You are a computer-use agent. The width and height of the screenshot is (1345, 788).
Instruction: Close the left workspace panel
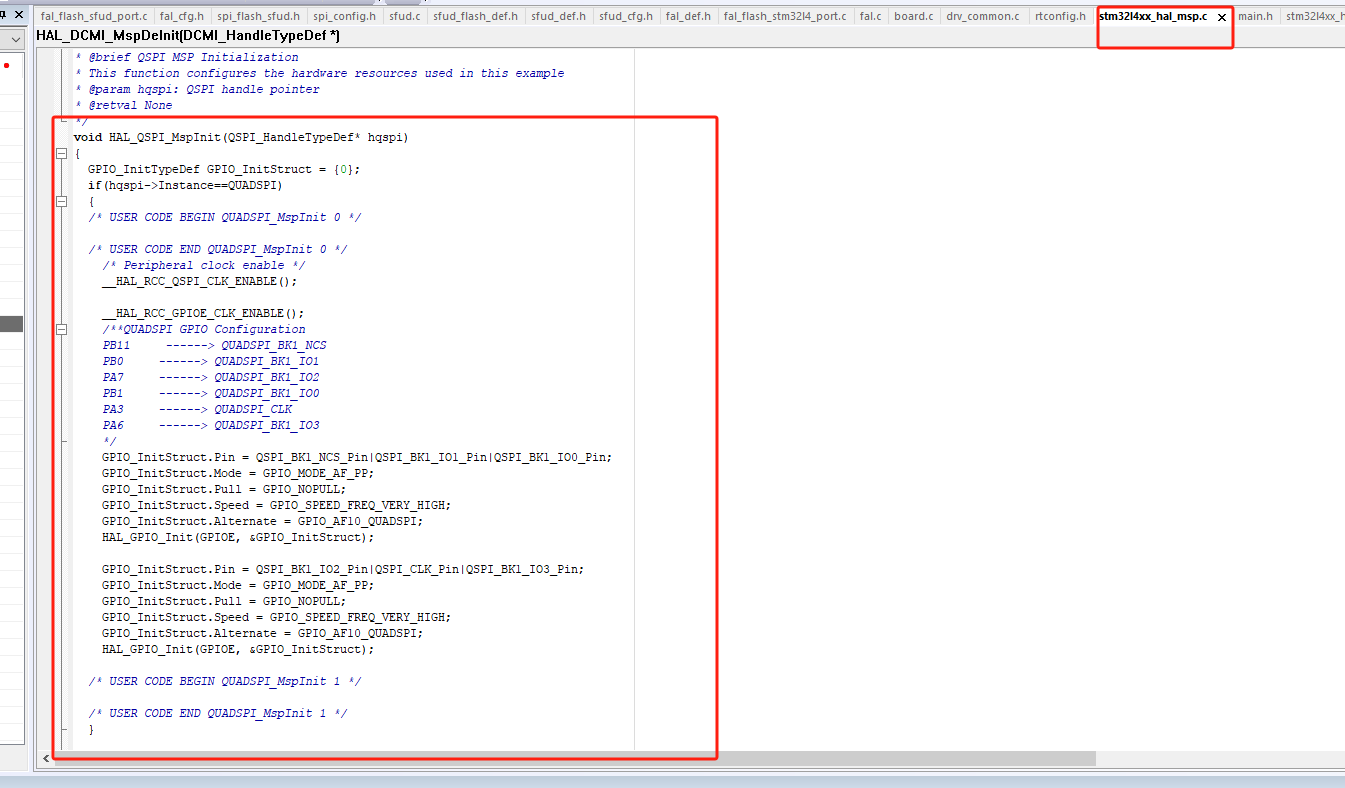pyautogui.click(x=18, y=15)
